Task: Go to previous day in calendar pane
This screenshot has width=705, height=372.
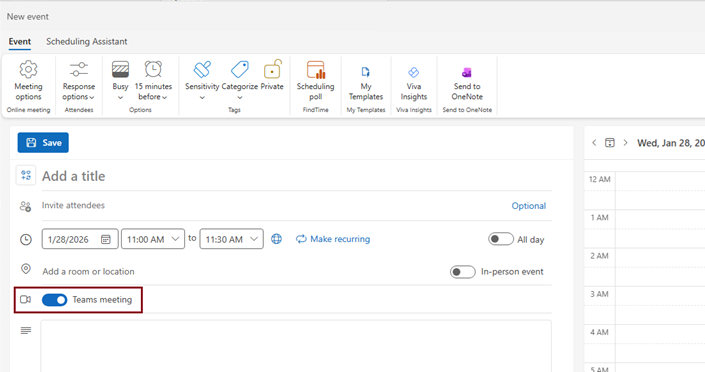Action: pyautogui.click(x=594, y=143)
